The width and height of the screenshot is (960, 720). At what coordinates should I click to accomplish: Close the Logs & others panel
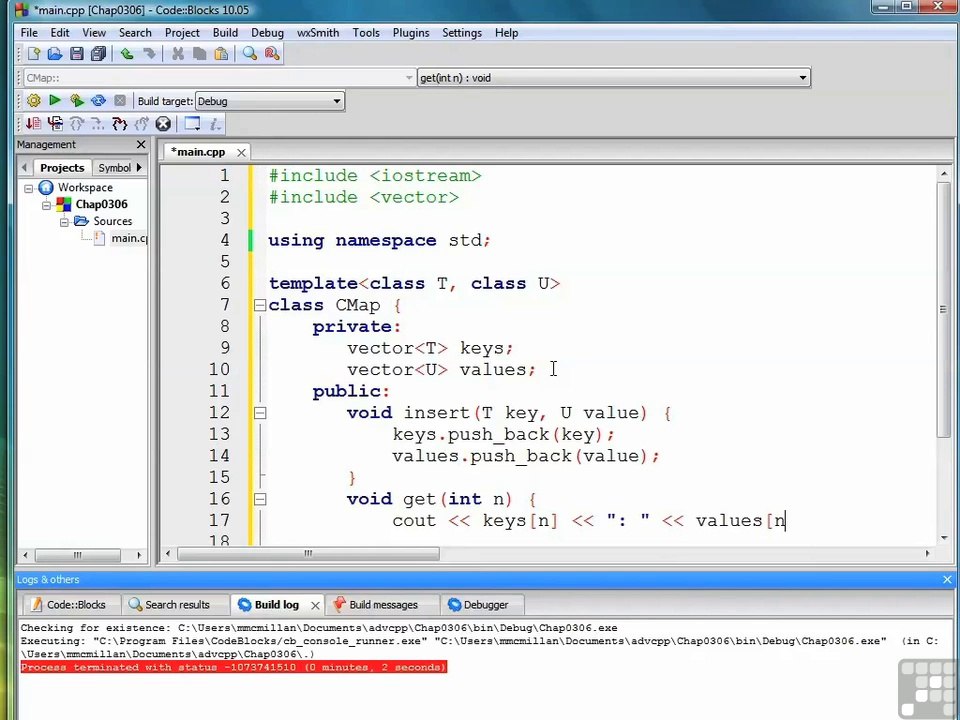947,579
